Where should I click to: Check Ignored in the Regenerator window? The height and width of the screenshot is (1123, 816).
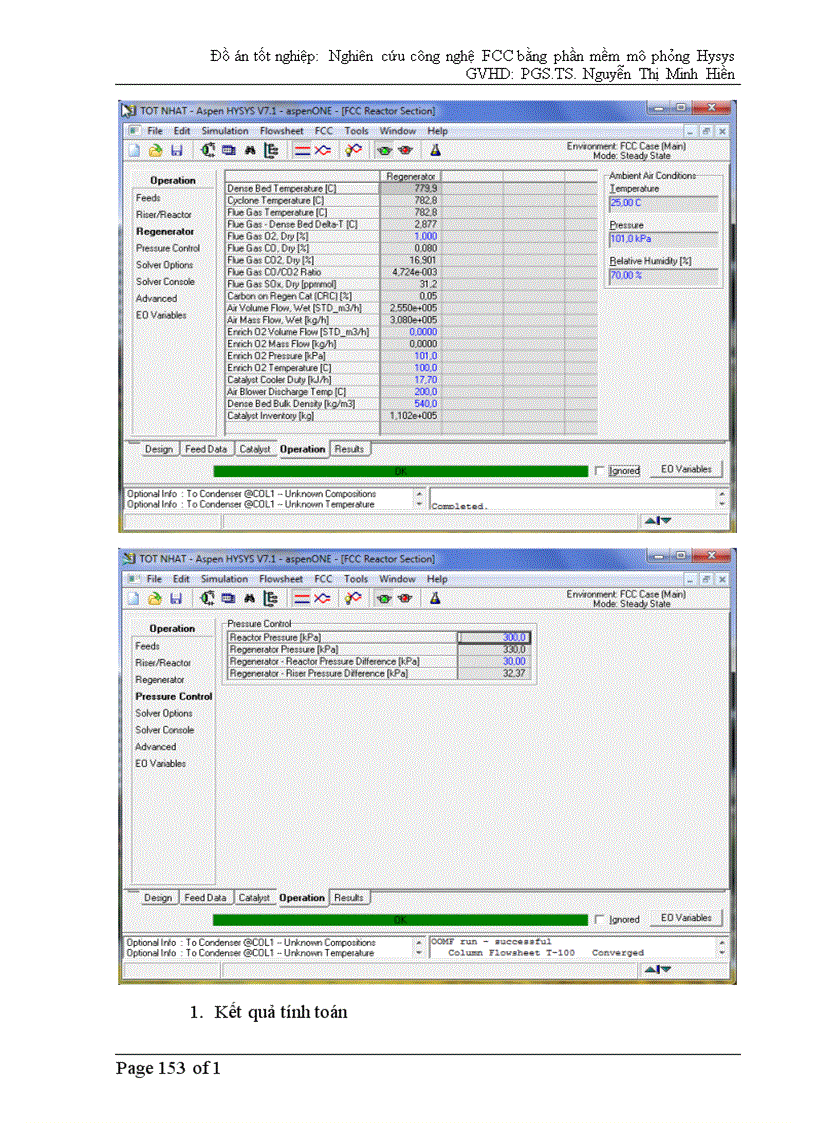[598, 469]
